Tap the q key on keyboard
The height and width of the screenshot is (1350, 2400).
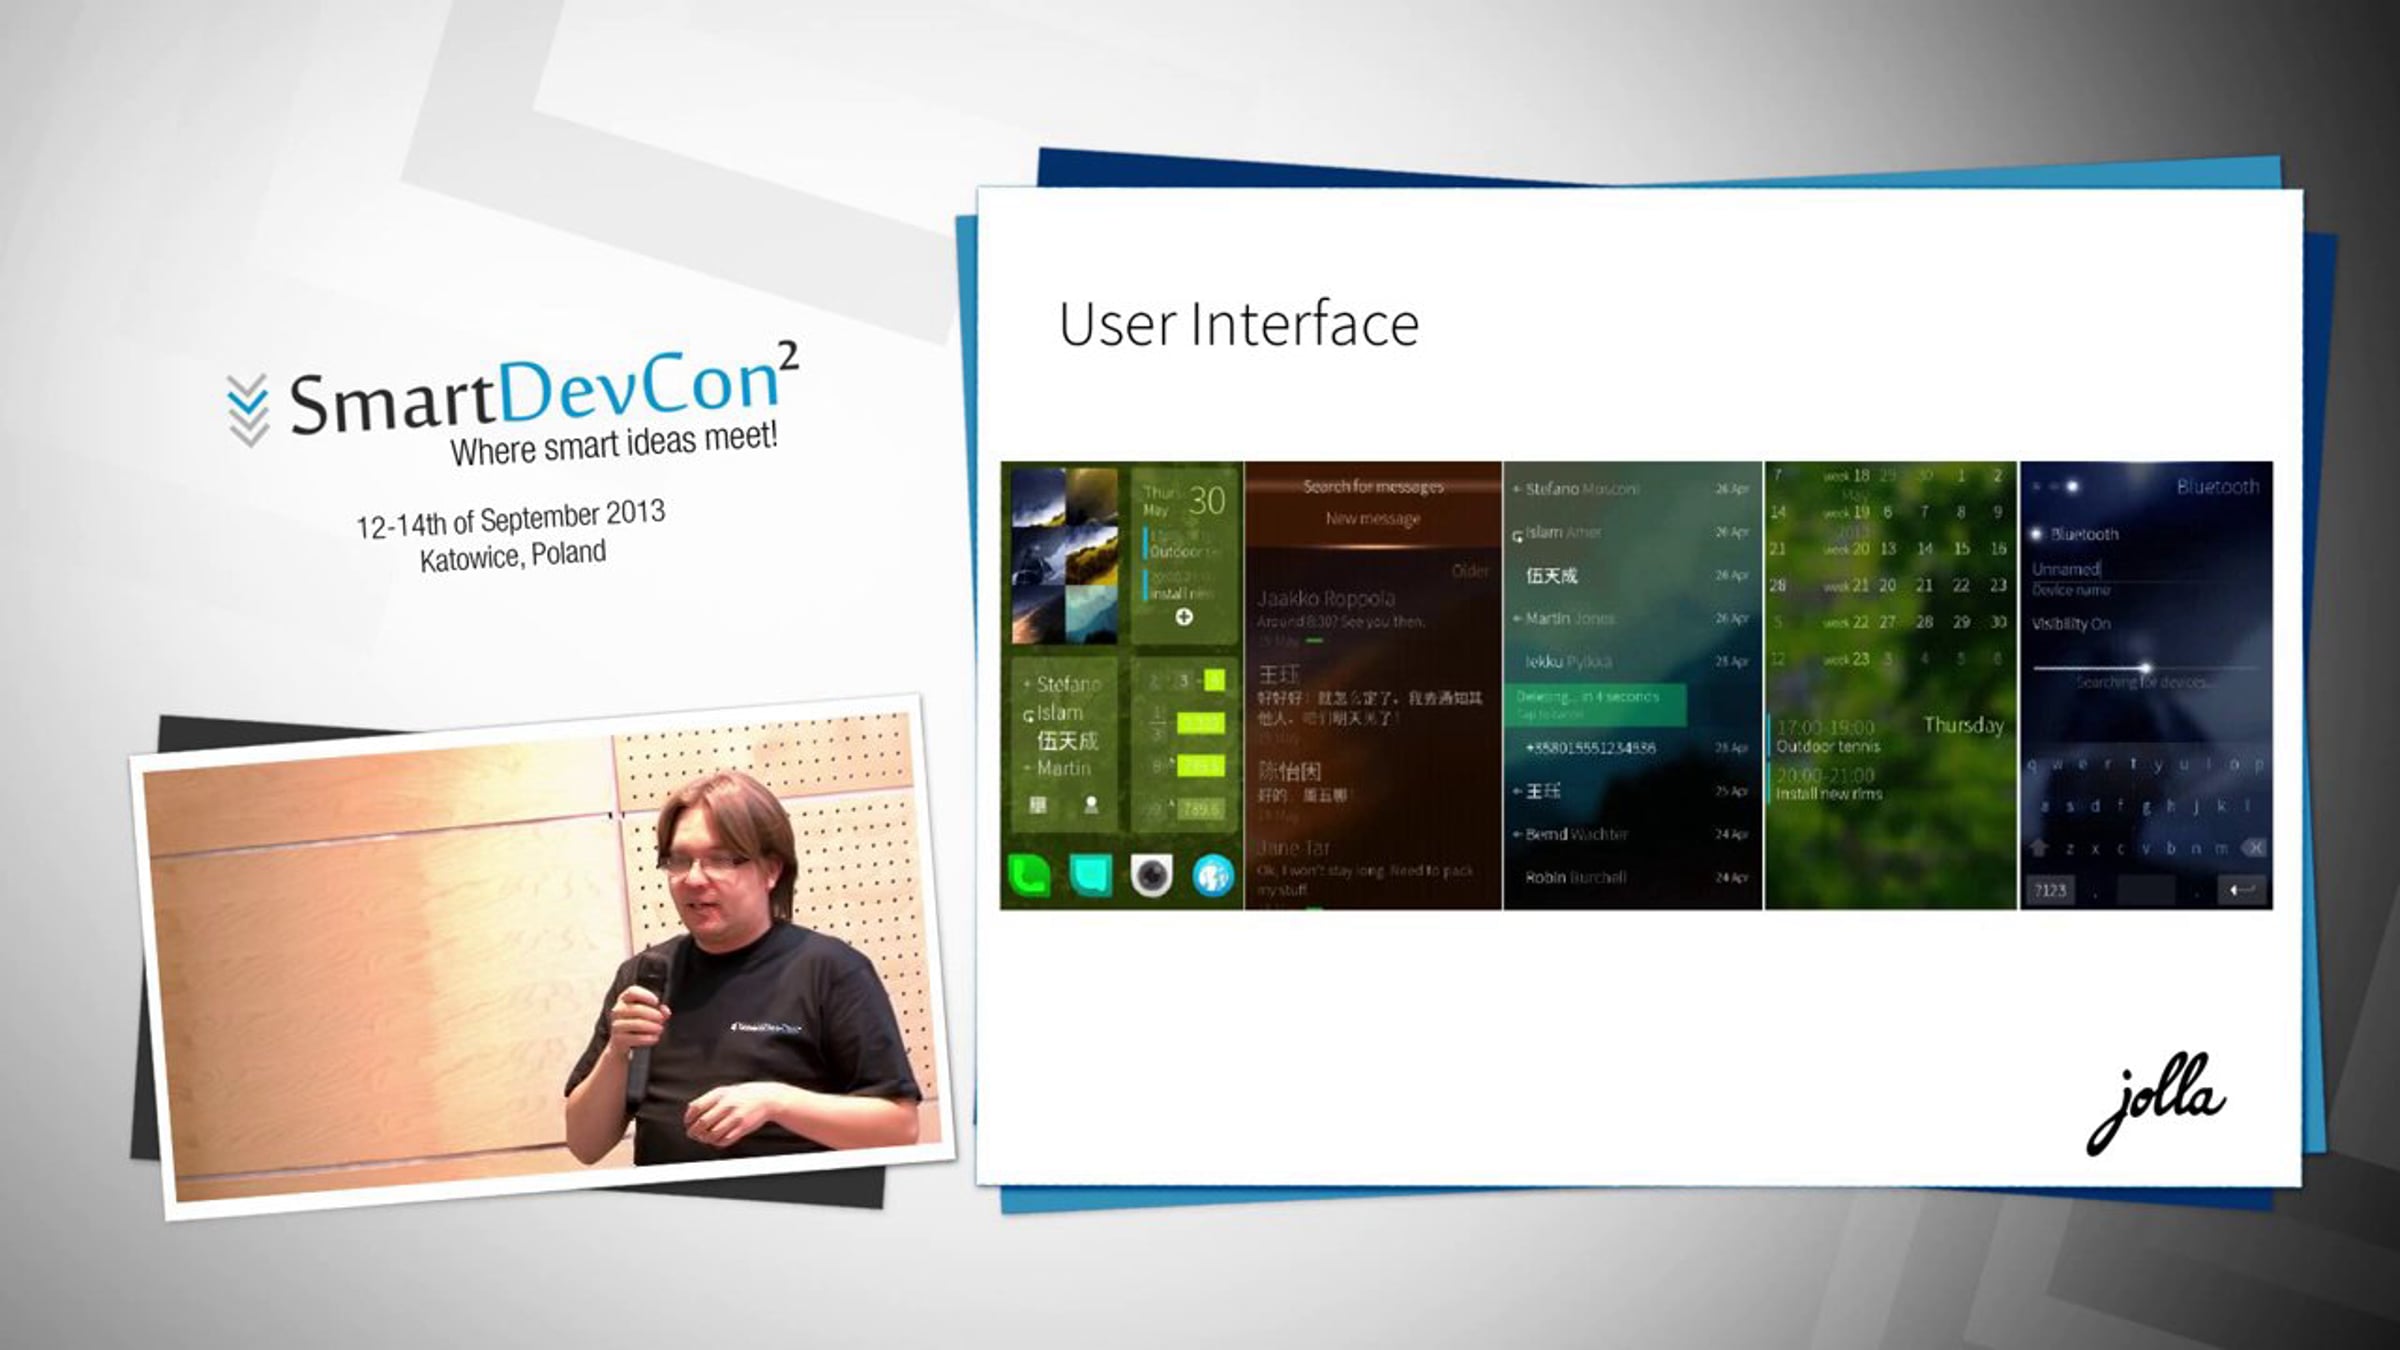point(2034,765)
